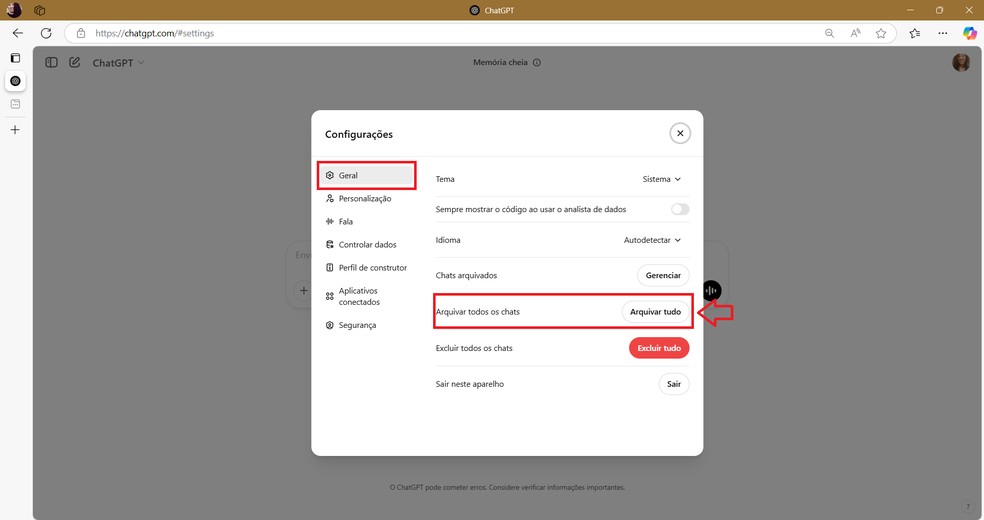View site info lock icon
Image resolution: width=984 pixels, height=520 pixels.
coord(81,33)
